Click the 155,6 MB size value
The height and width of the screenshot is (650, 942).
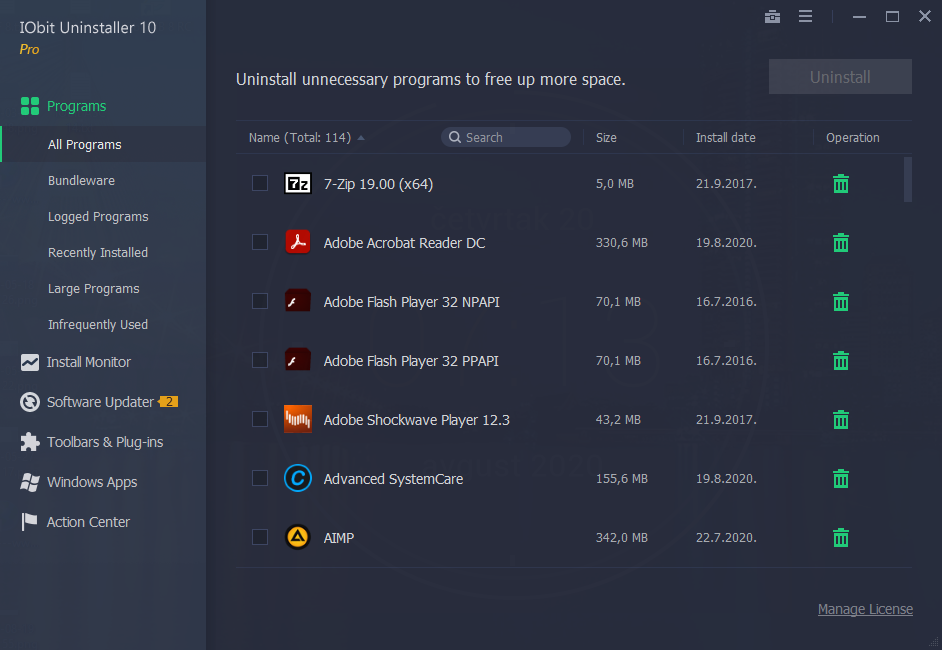(x=621, y=479)
